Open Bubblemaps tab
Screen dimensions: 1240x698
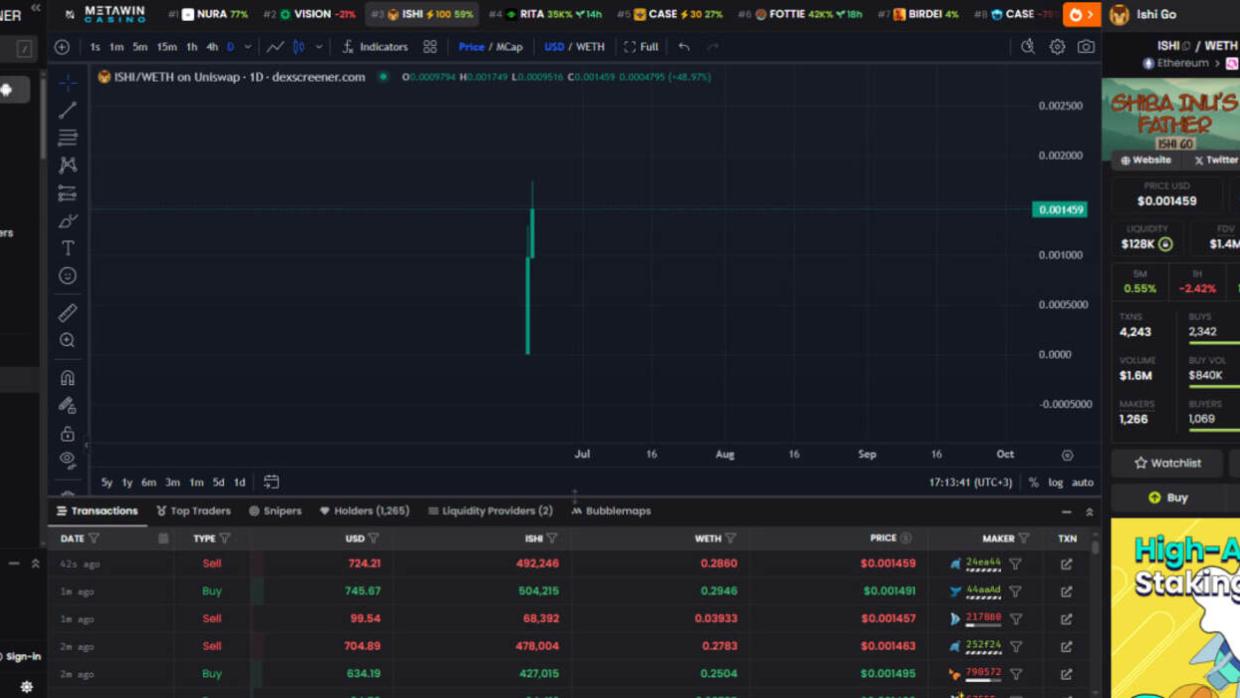[611, 511]
